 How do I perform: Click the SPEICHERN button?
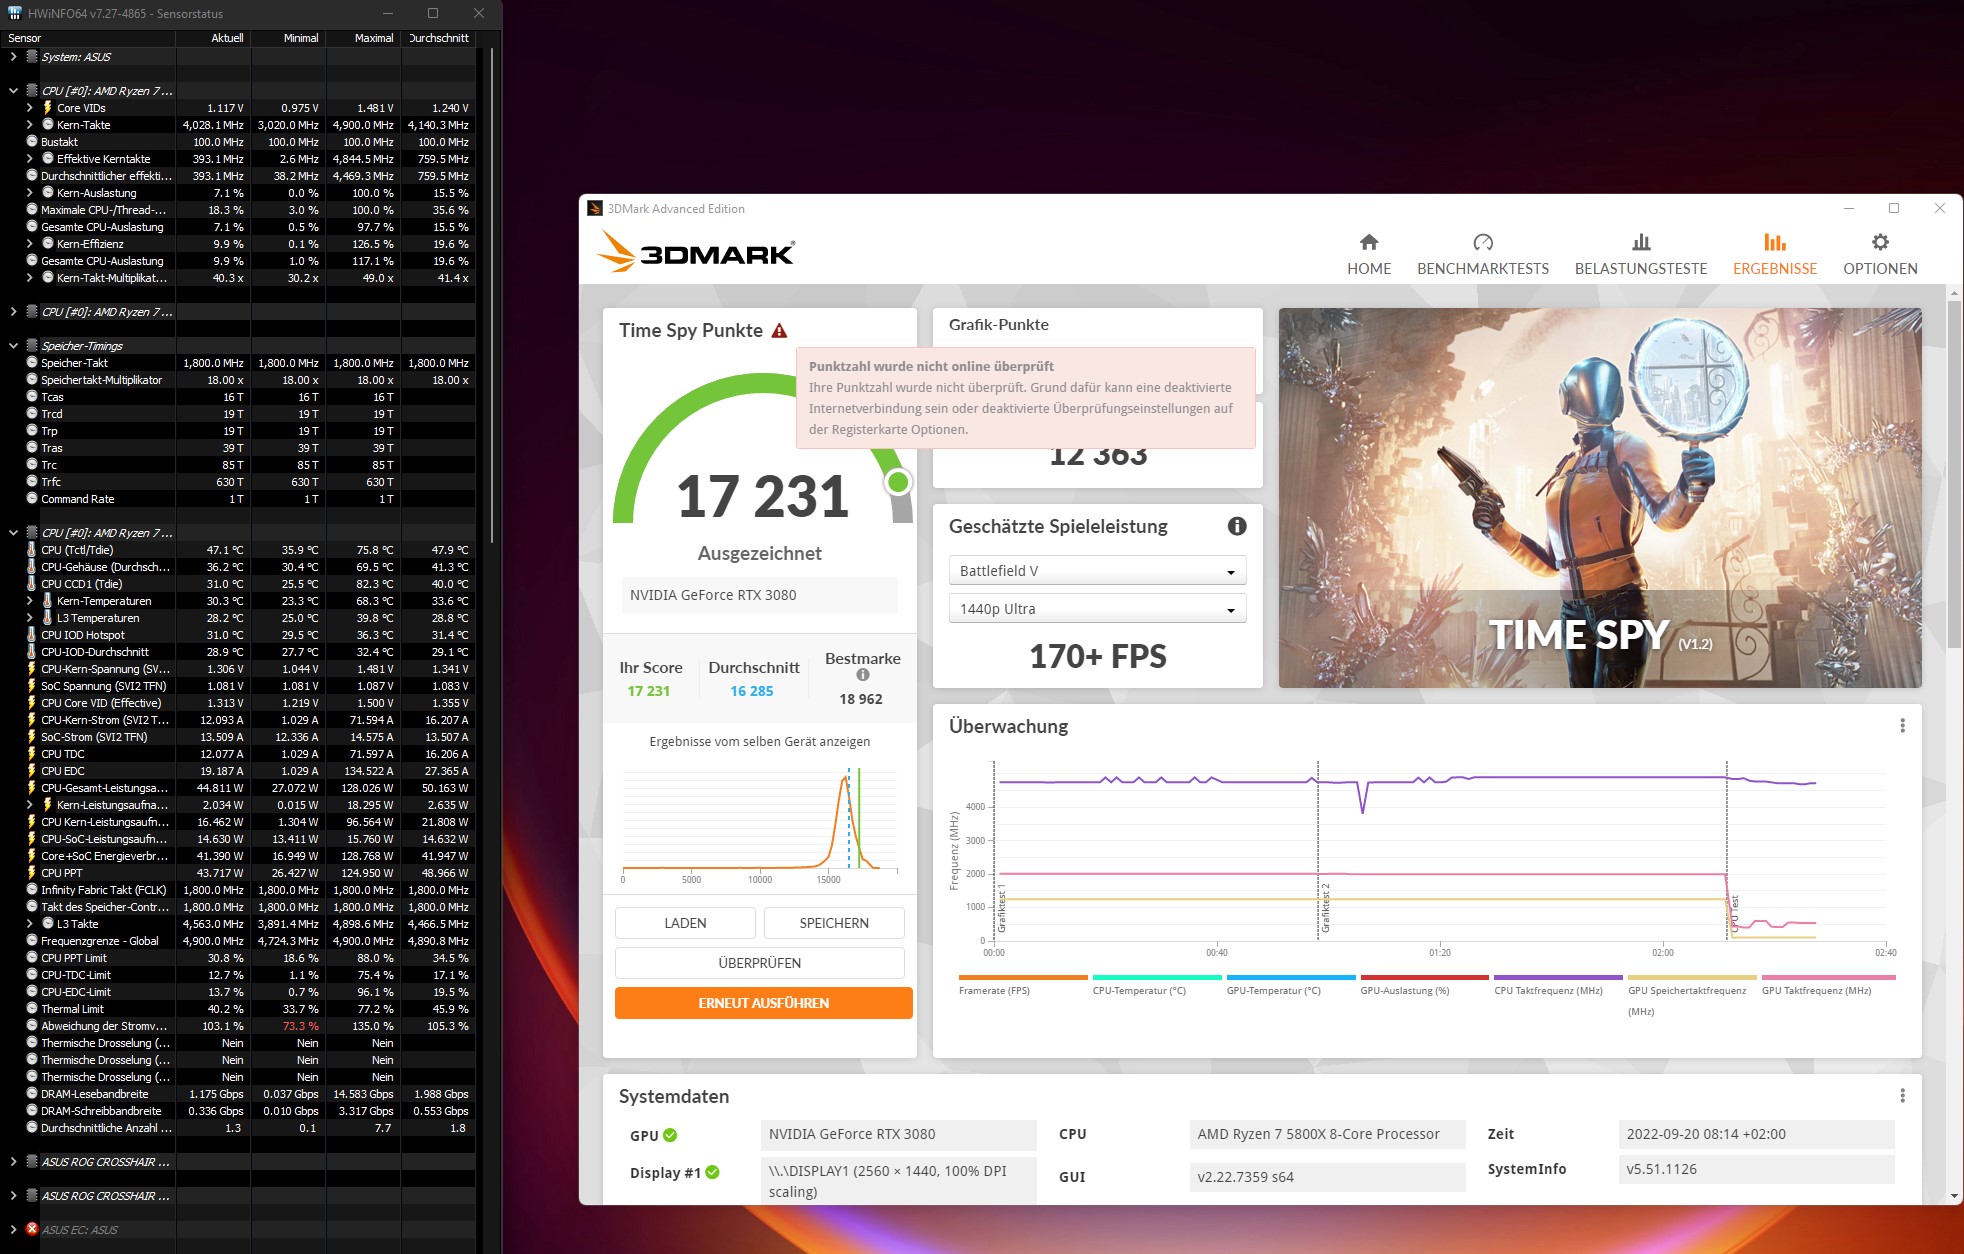pyautogui.click(x=834, y=923)
